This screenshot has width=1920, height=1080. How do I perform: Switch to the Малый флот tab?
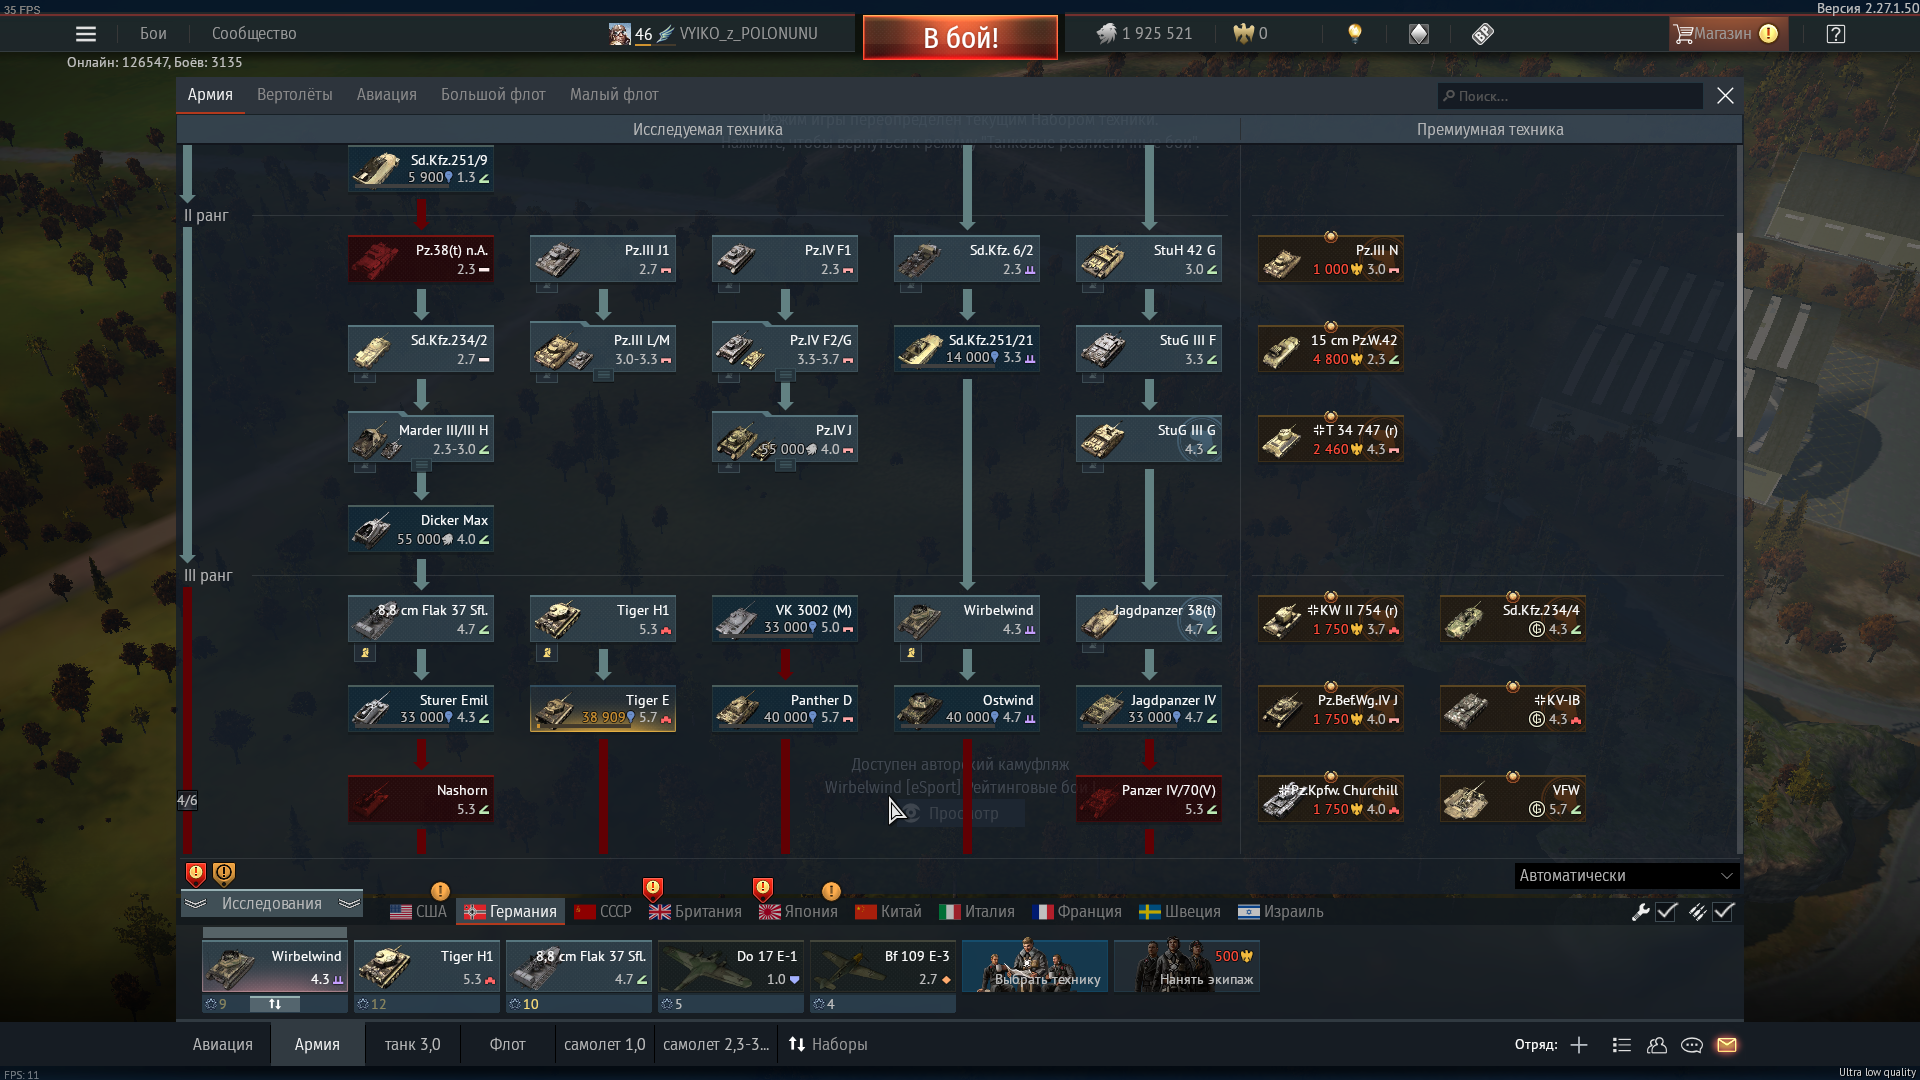tap(614, 95)
